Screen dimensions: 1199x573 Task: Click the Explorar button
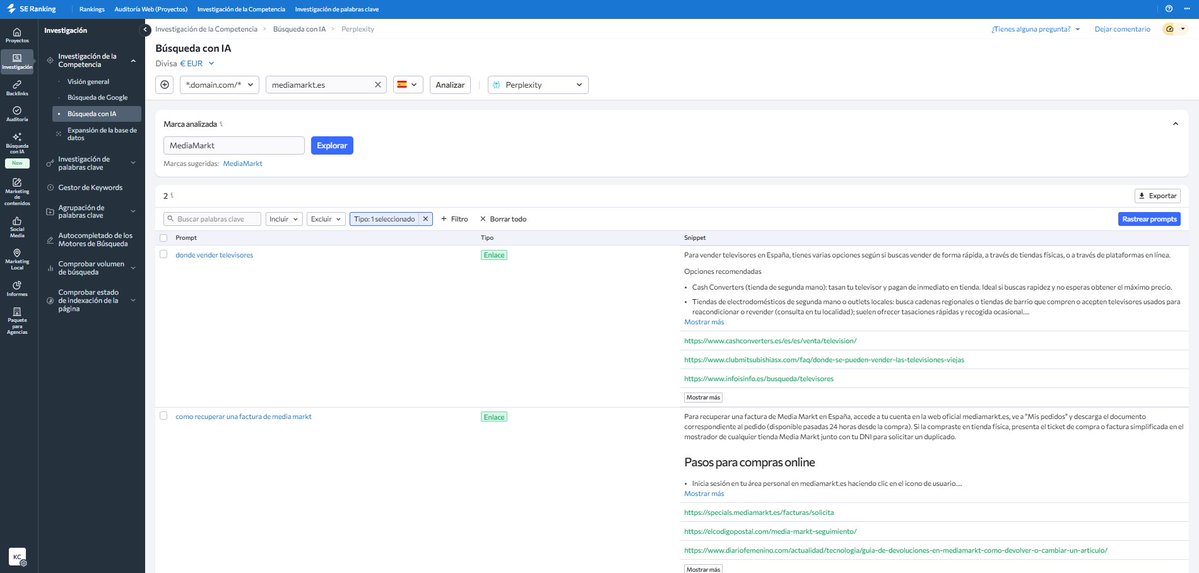coord(332,145)
